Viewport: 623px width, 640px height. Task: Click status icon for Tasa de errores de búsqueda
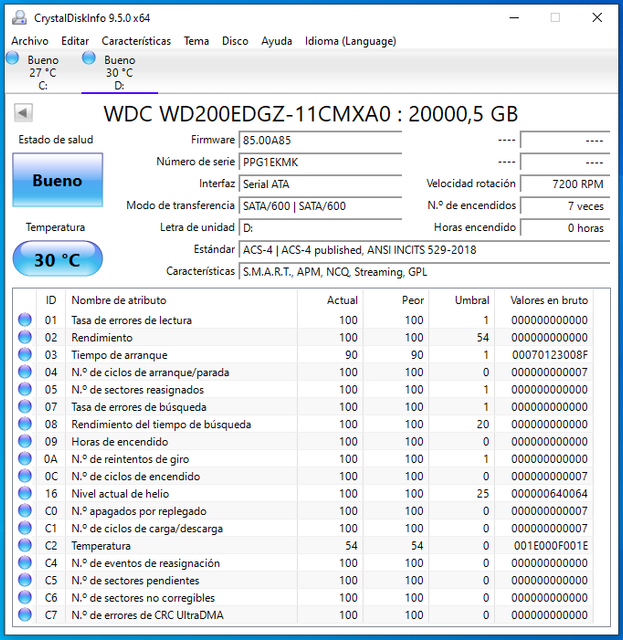coord(25,407)
